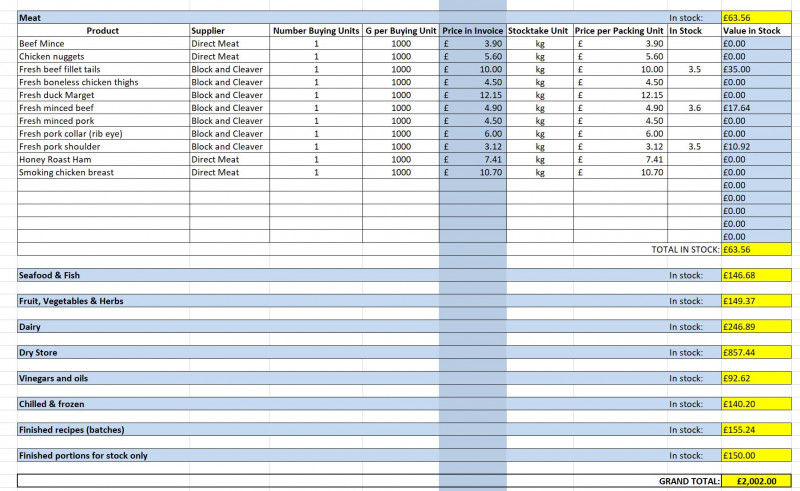
Task: Click the £10.92 value in stock cell
Action: pyautogui.click(x=756, y=146)
